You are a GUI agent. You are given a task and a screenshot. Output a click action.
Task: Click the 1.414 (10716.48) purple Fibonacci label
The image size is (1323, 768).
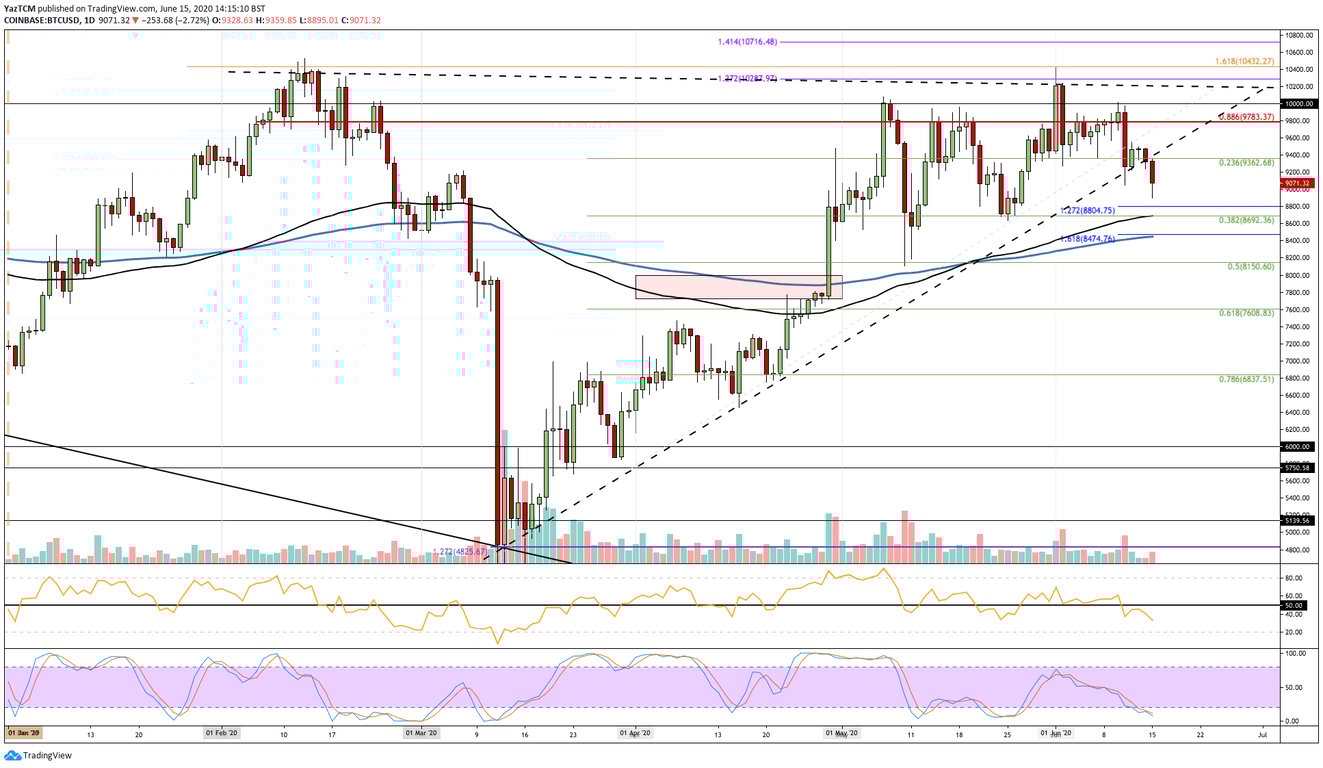(748, 44)
